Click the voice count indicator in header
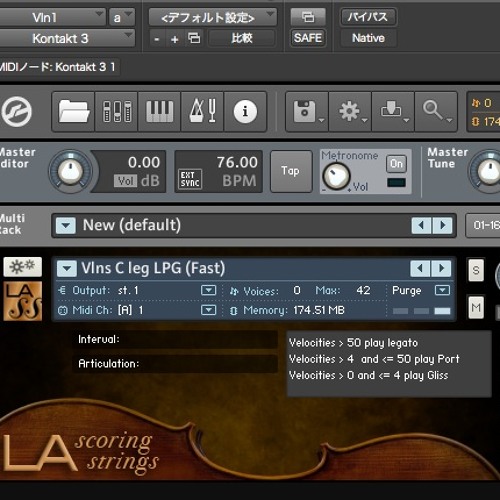The height and width of the screenshot is (500, 500). pyautogui.click(x=483, y=103)
